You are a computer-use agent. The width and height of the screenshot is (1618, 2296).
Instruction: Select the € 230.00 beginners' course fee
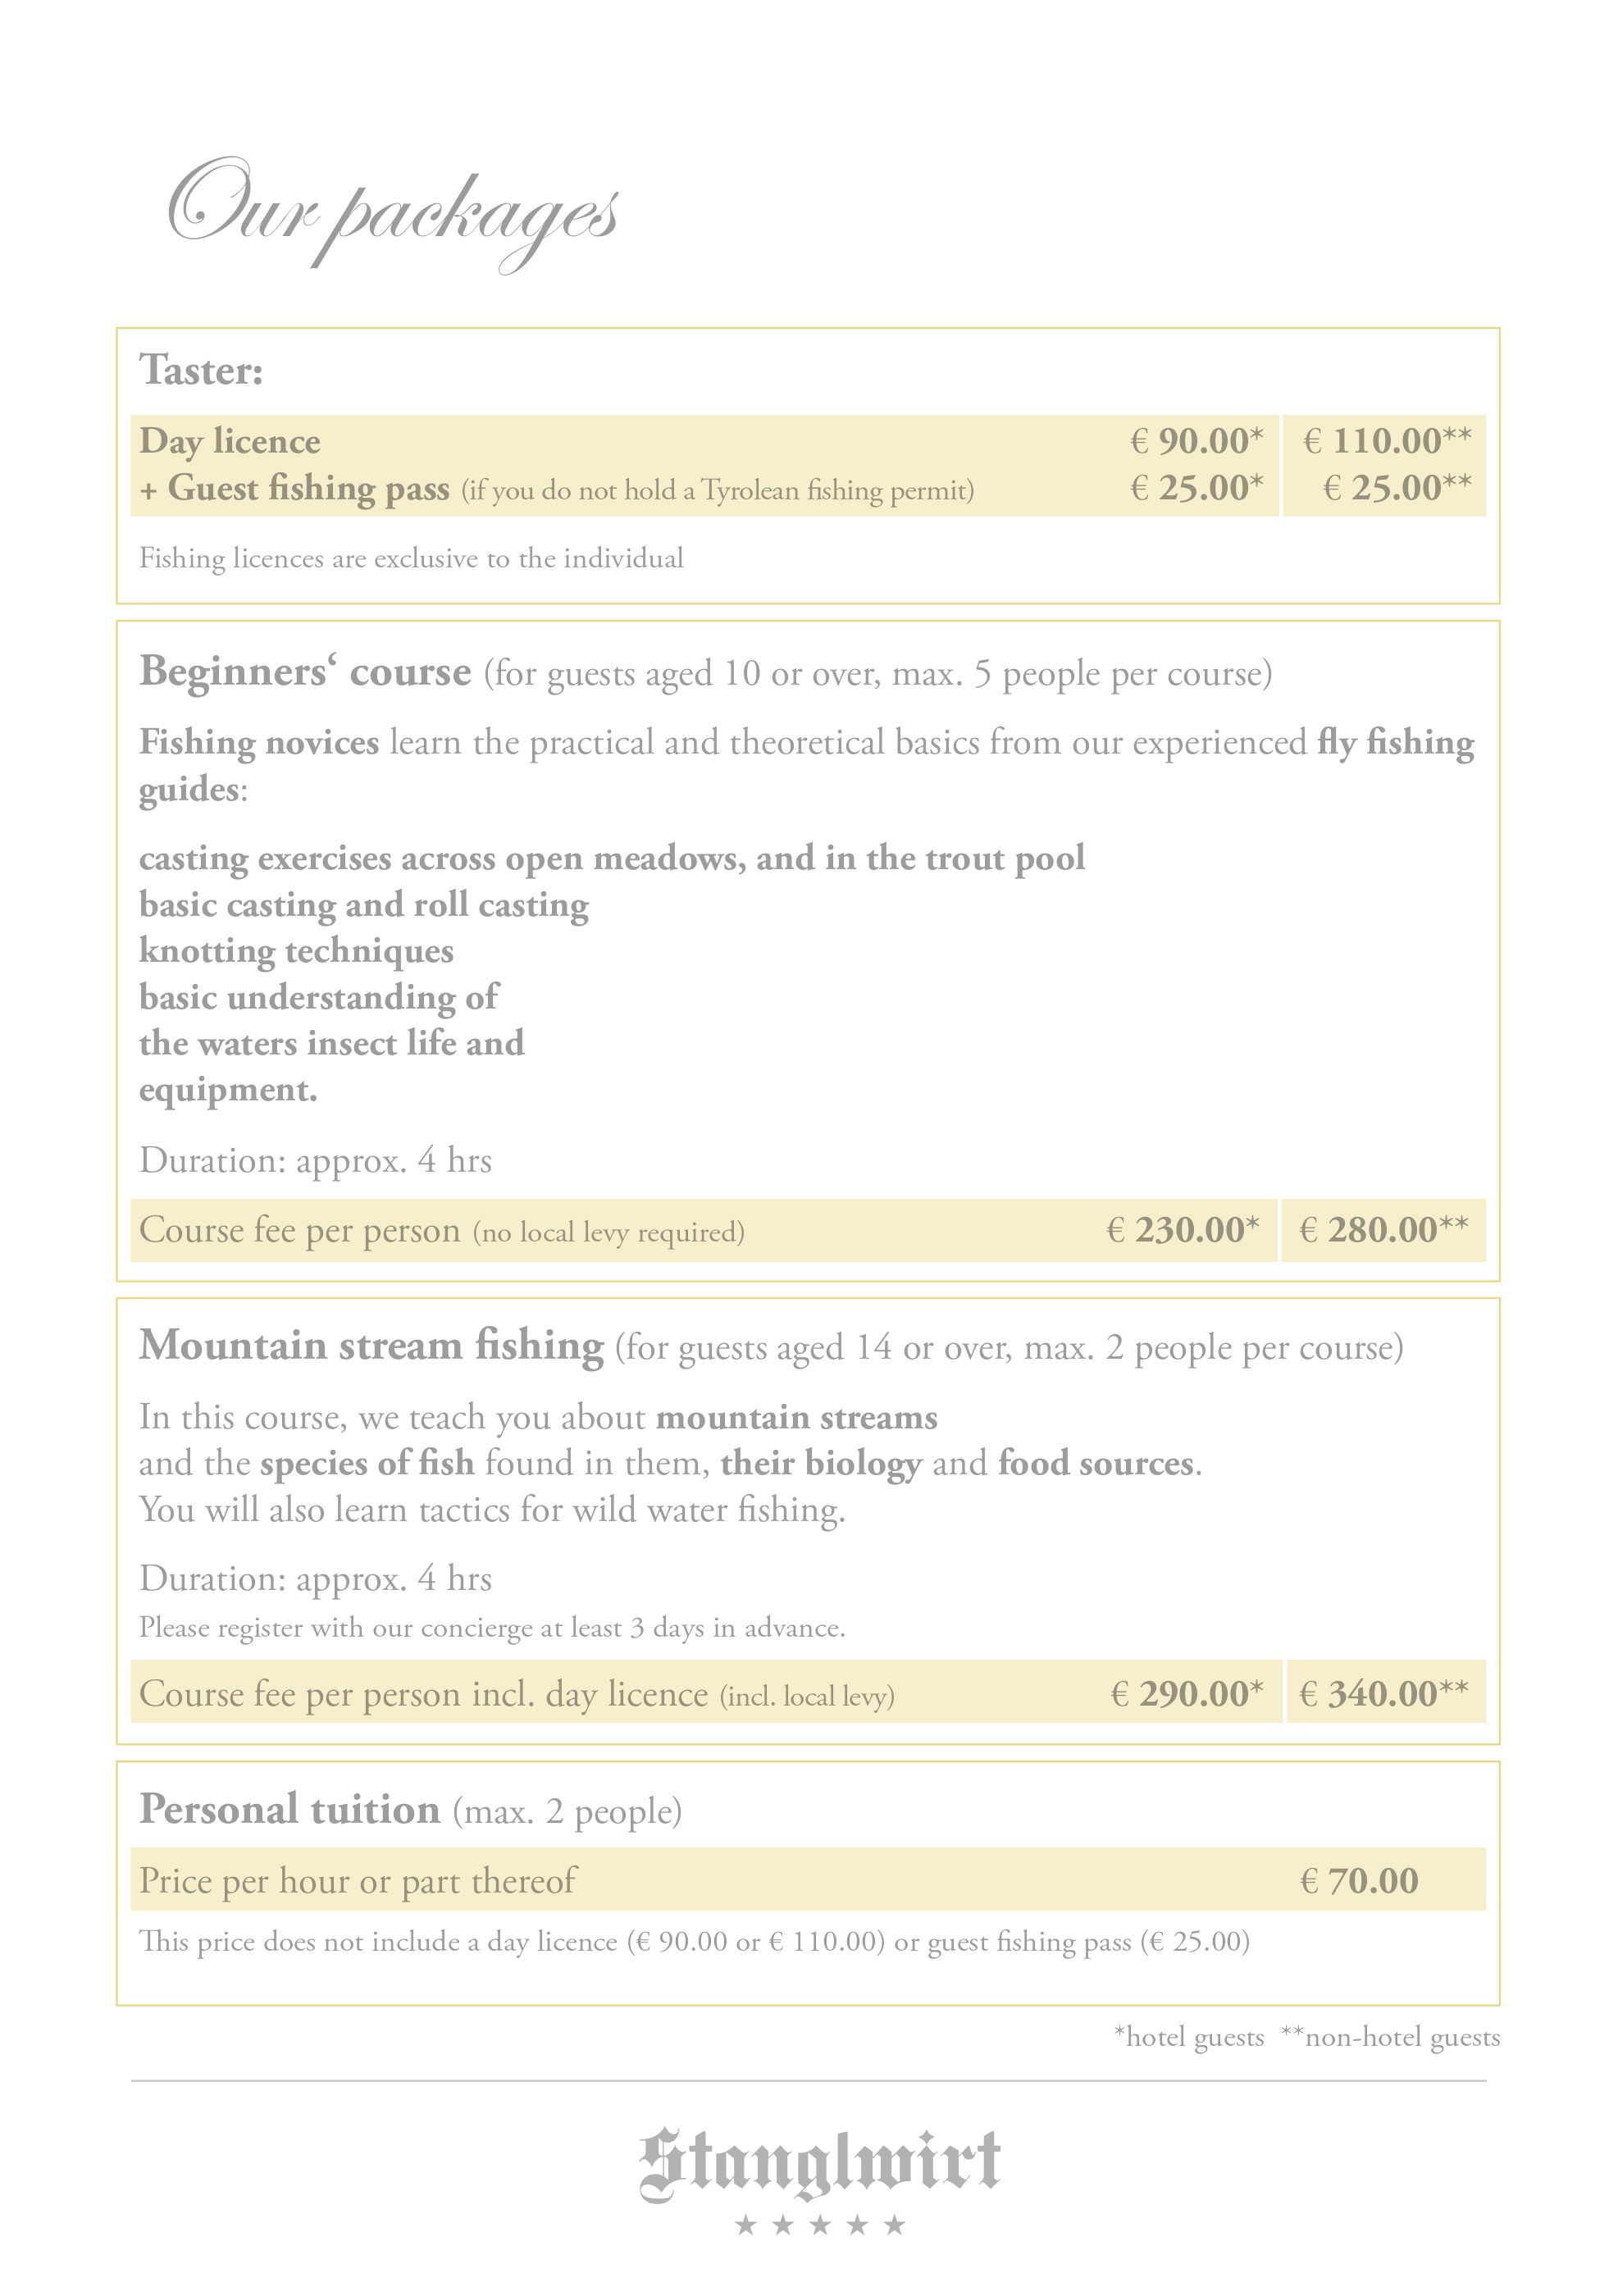(x=1183, y=1230)
